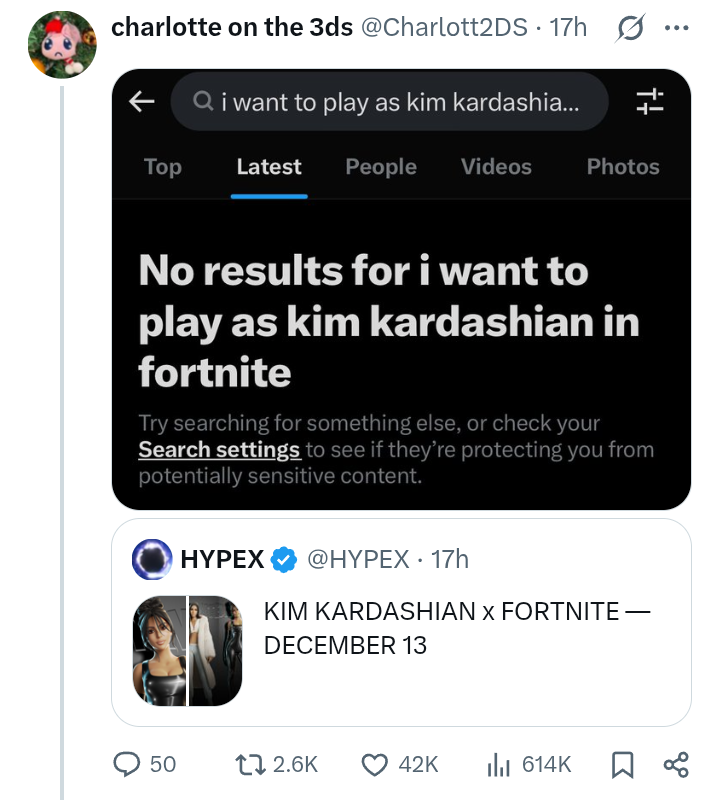720x800 pixels.
Task: Go to the Photos tab
Action: [623, 167]
